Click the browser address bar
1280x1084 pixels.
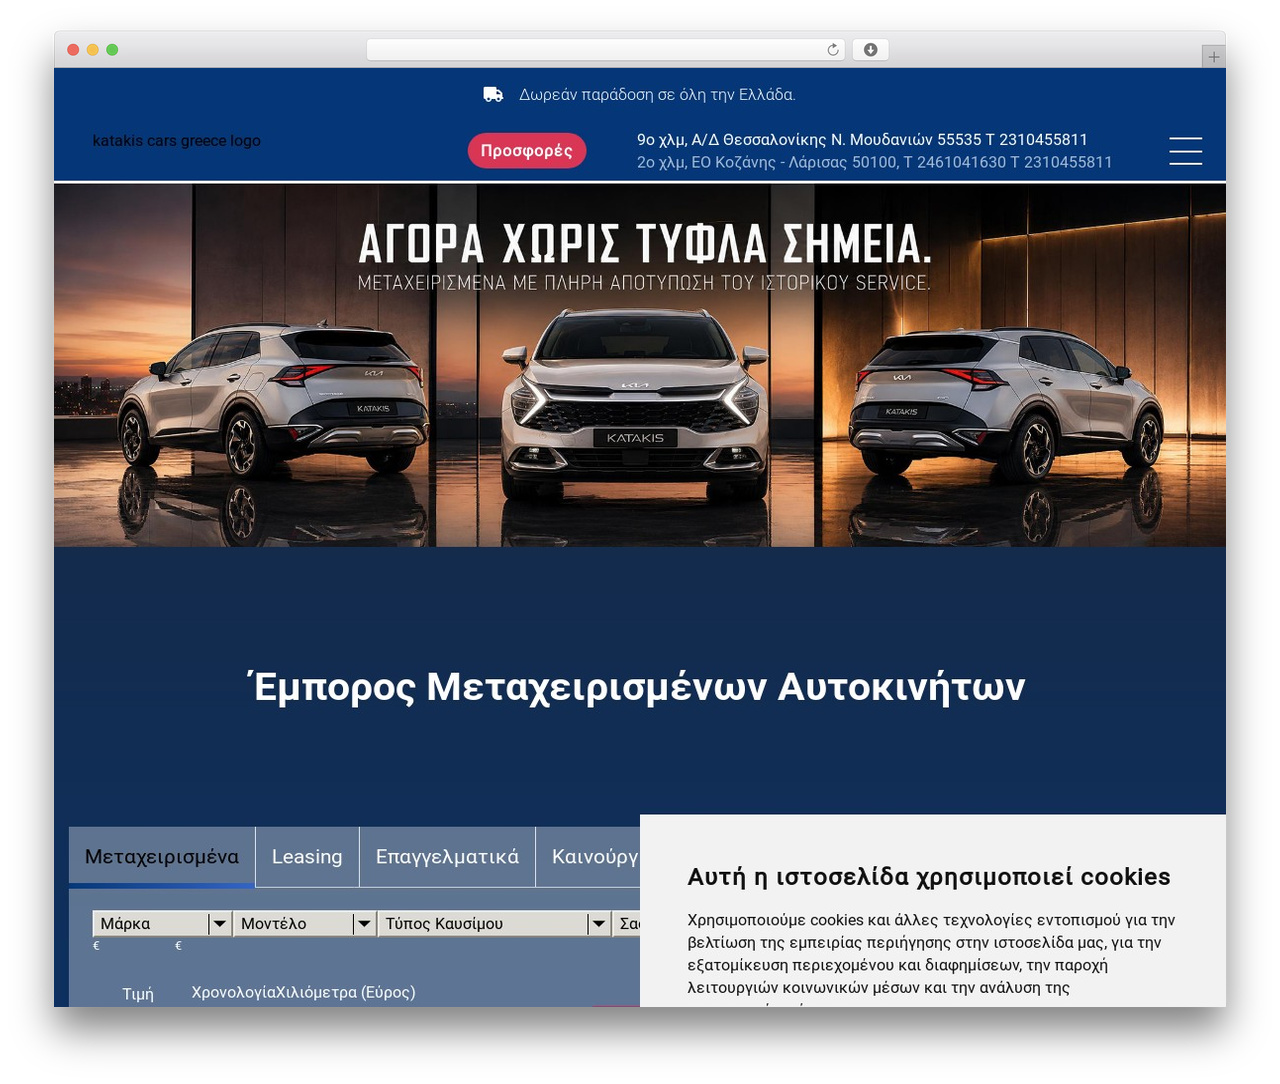pyautogui.click(x=606, y=50)
